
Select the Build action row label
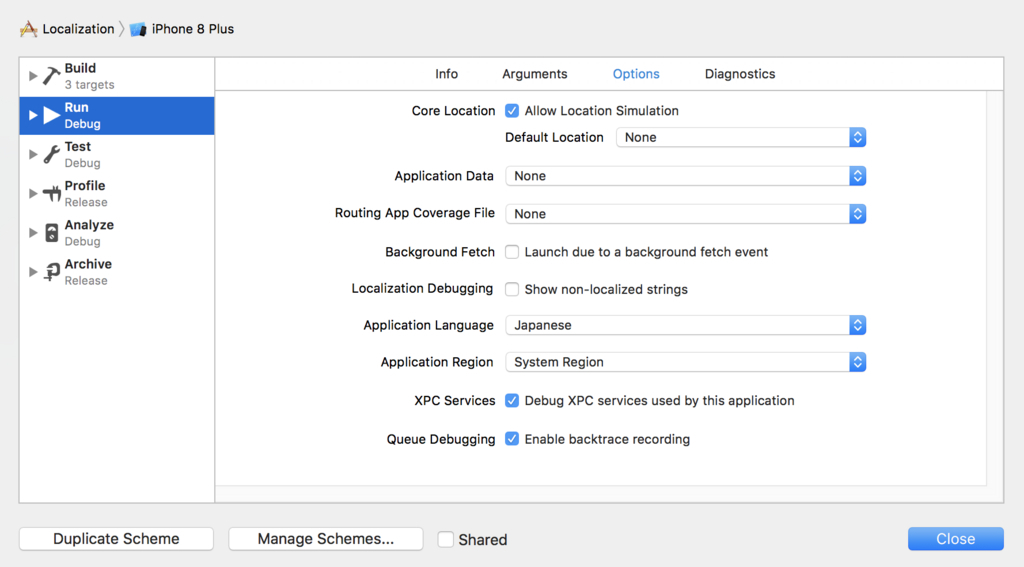tap(80, 68)
